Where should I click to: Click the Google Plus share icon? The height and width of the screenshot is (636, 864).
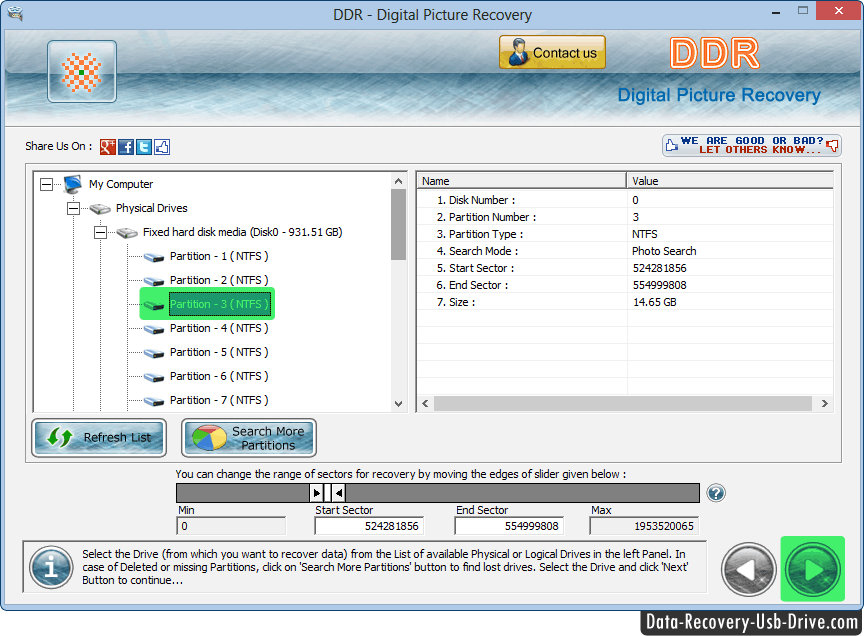click(107, 147)
